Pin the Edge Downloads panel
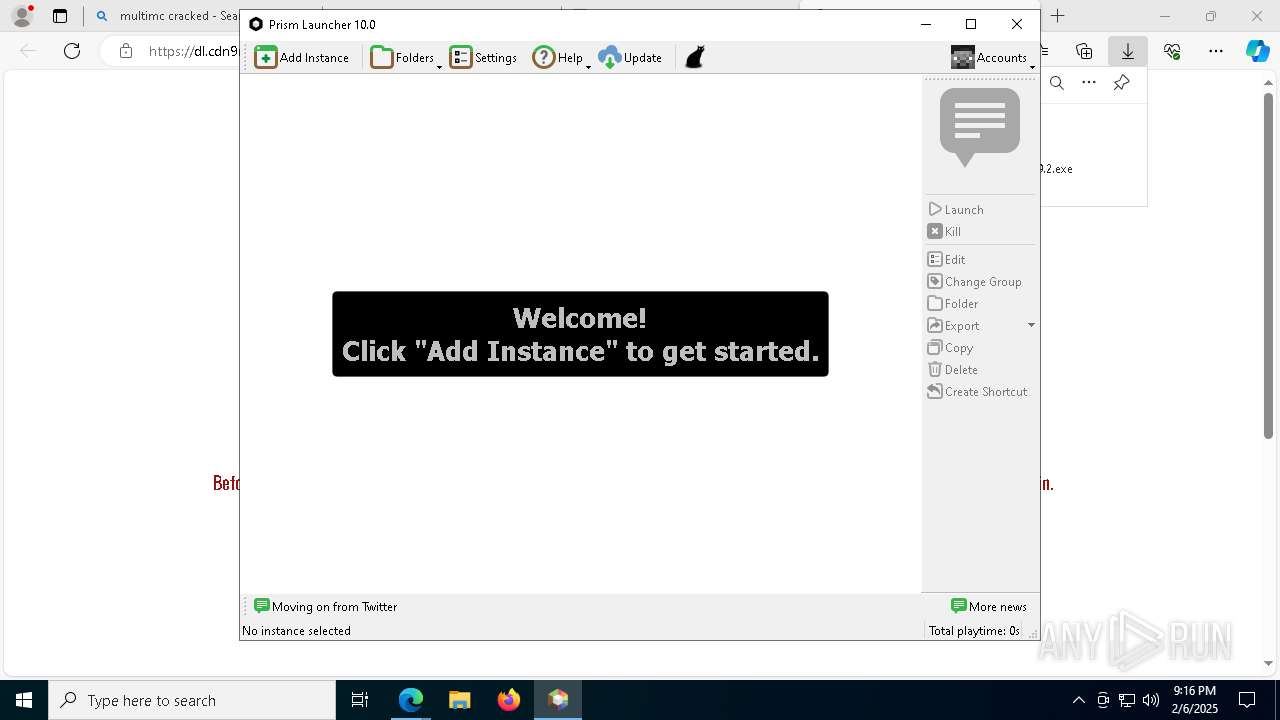Viewport: 1280px width, 720px height. [x=1121, y=83]
